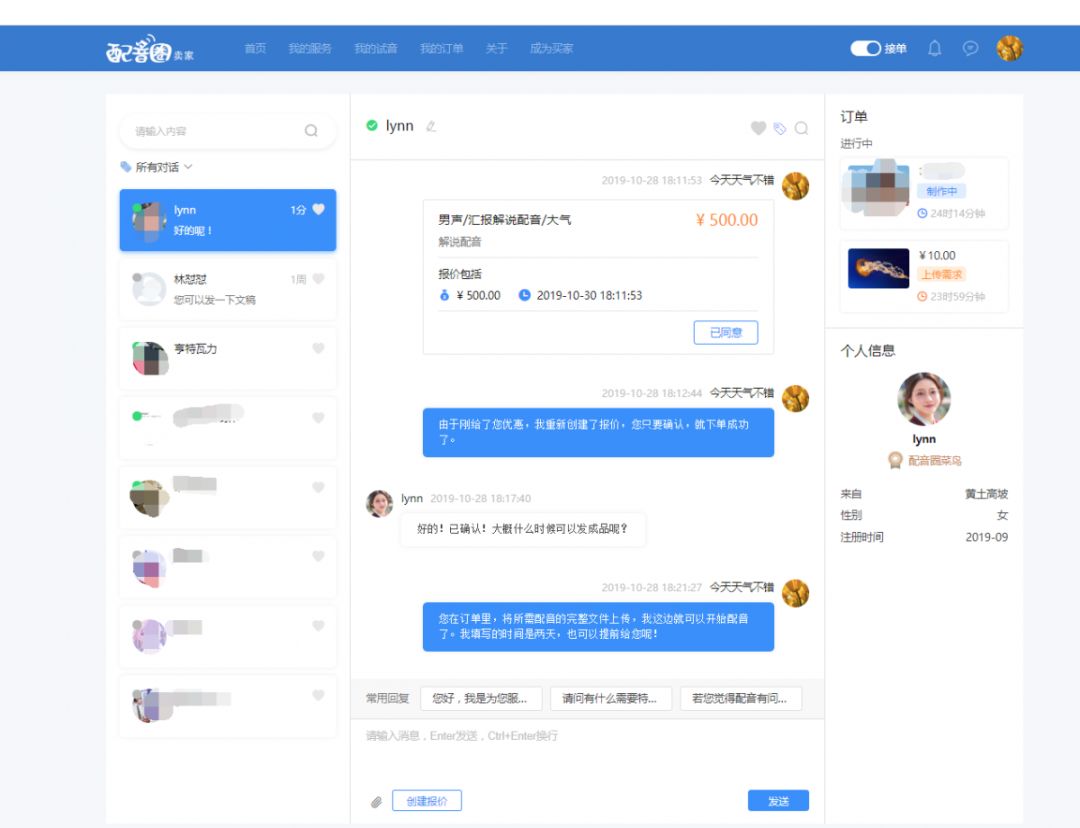Image resolution: width=1080 pixels, height=828 pixels.
Task: Open the notification bell in the header
Action: tap(934, 48)
